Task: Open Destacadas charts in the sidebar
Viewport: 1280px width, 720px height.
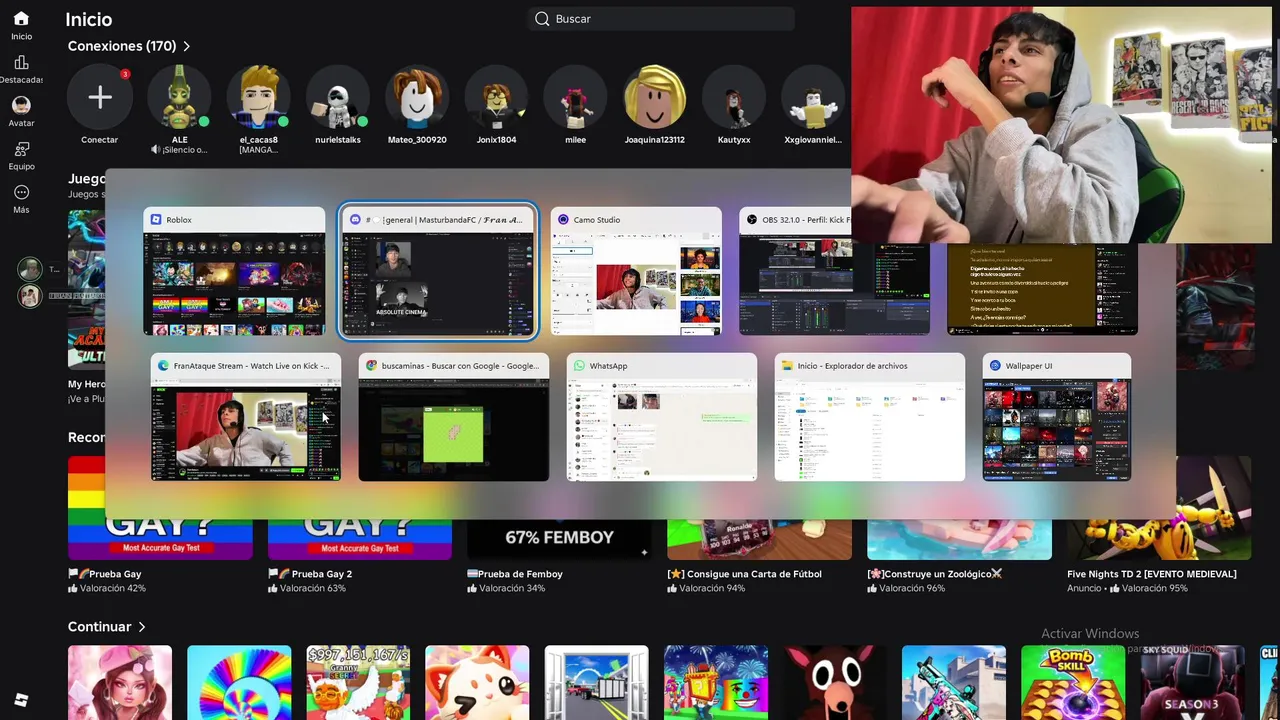Action: [21, 69]
